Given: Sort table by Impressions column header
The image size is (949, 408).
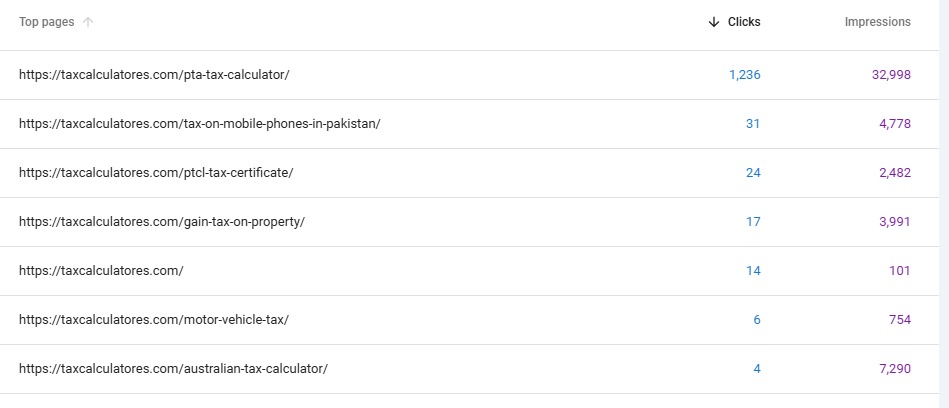Looking at the screenshot, I should coord(877,22).
